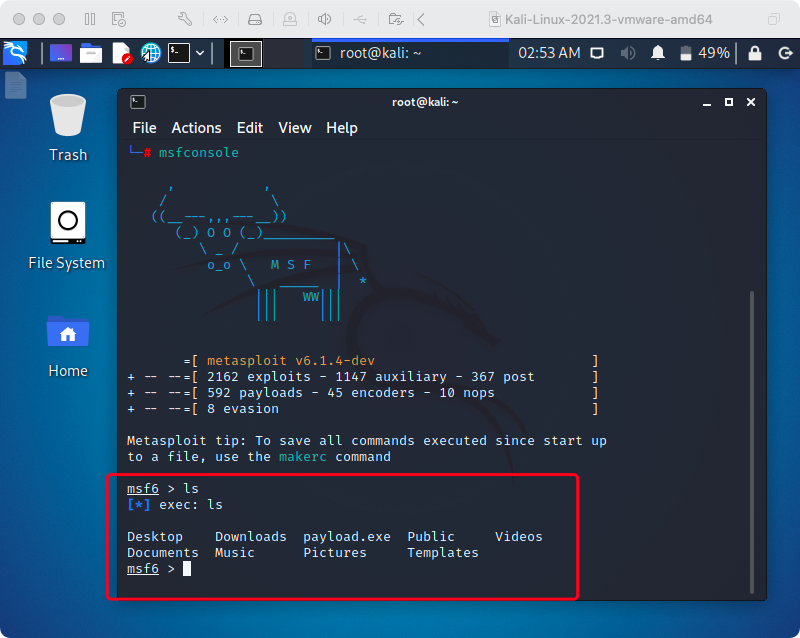Viewport: 800px width, 638px height.
Task: Select the root@kali taskbar window button
Action: (x=410, y=53)
